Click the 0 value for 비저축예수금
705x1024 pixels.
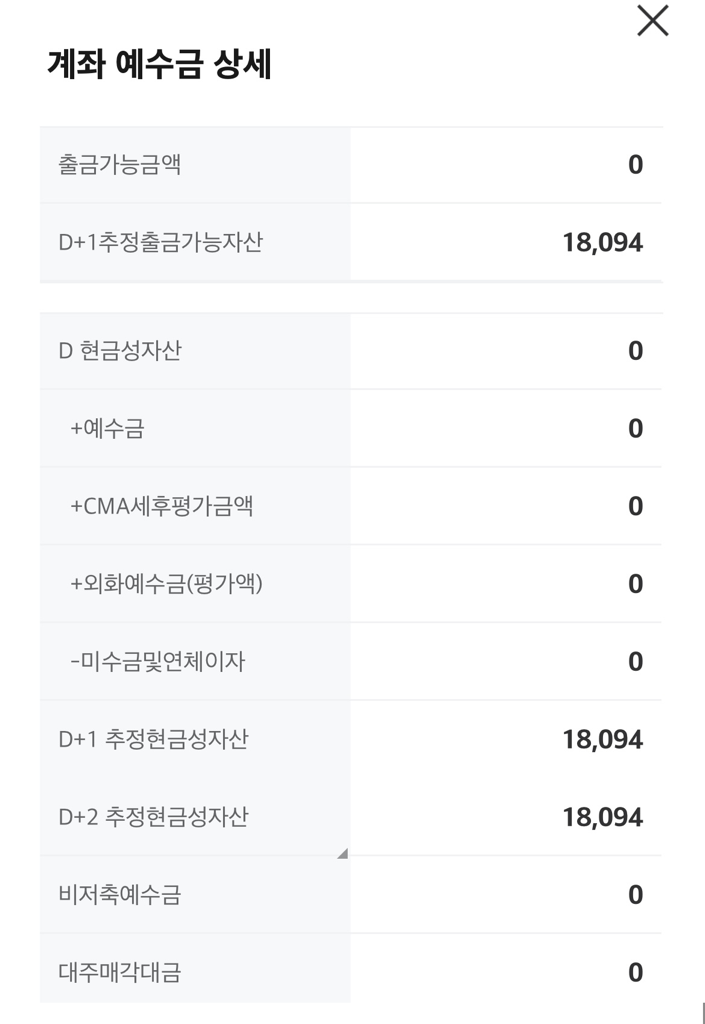point(635,895)
